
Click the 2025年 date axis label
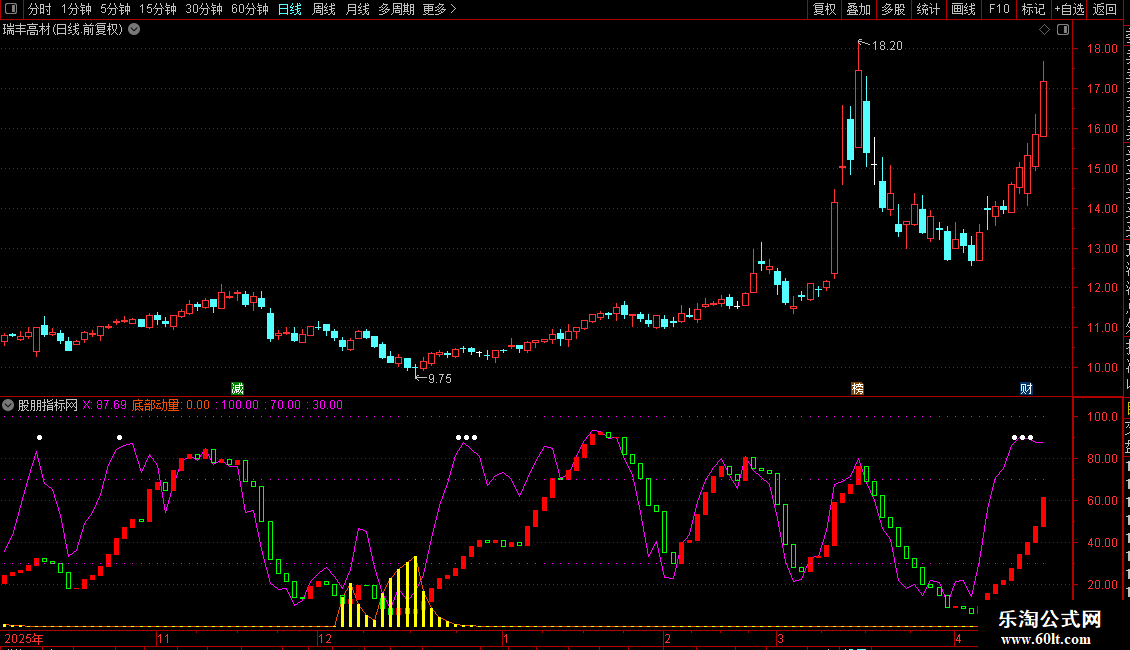[24, 638]
